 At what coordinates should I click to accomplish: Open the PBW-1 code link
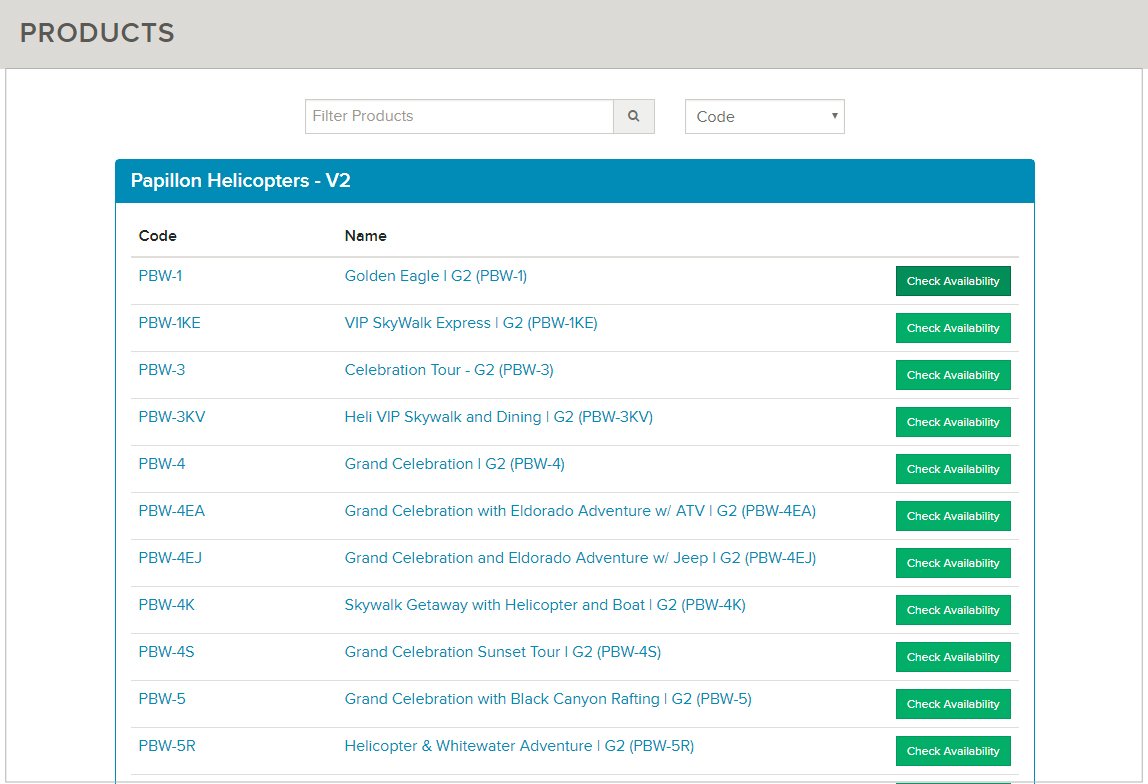[160, 276]
